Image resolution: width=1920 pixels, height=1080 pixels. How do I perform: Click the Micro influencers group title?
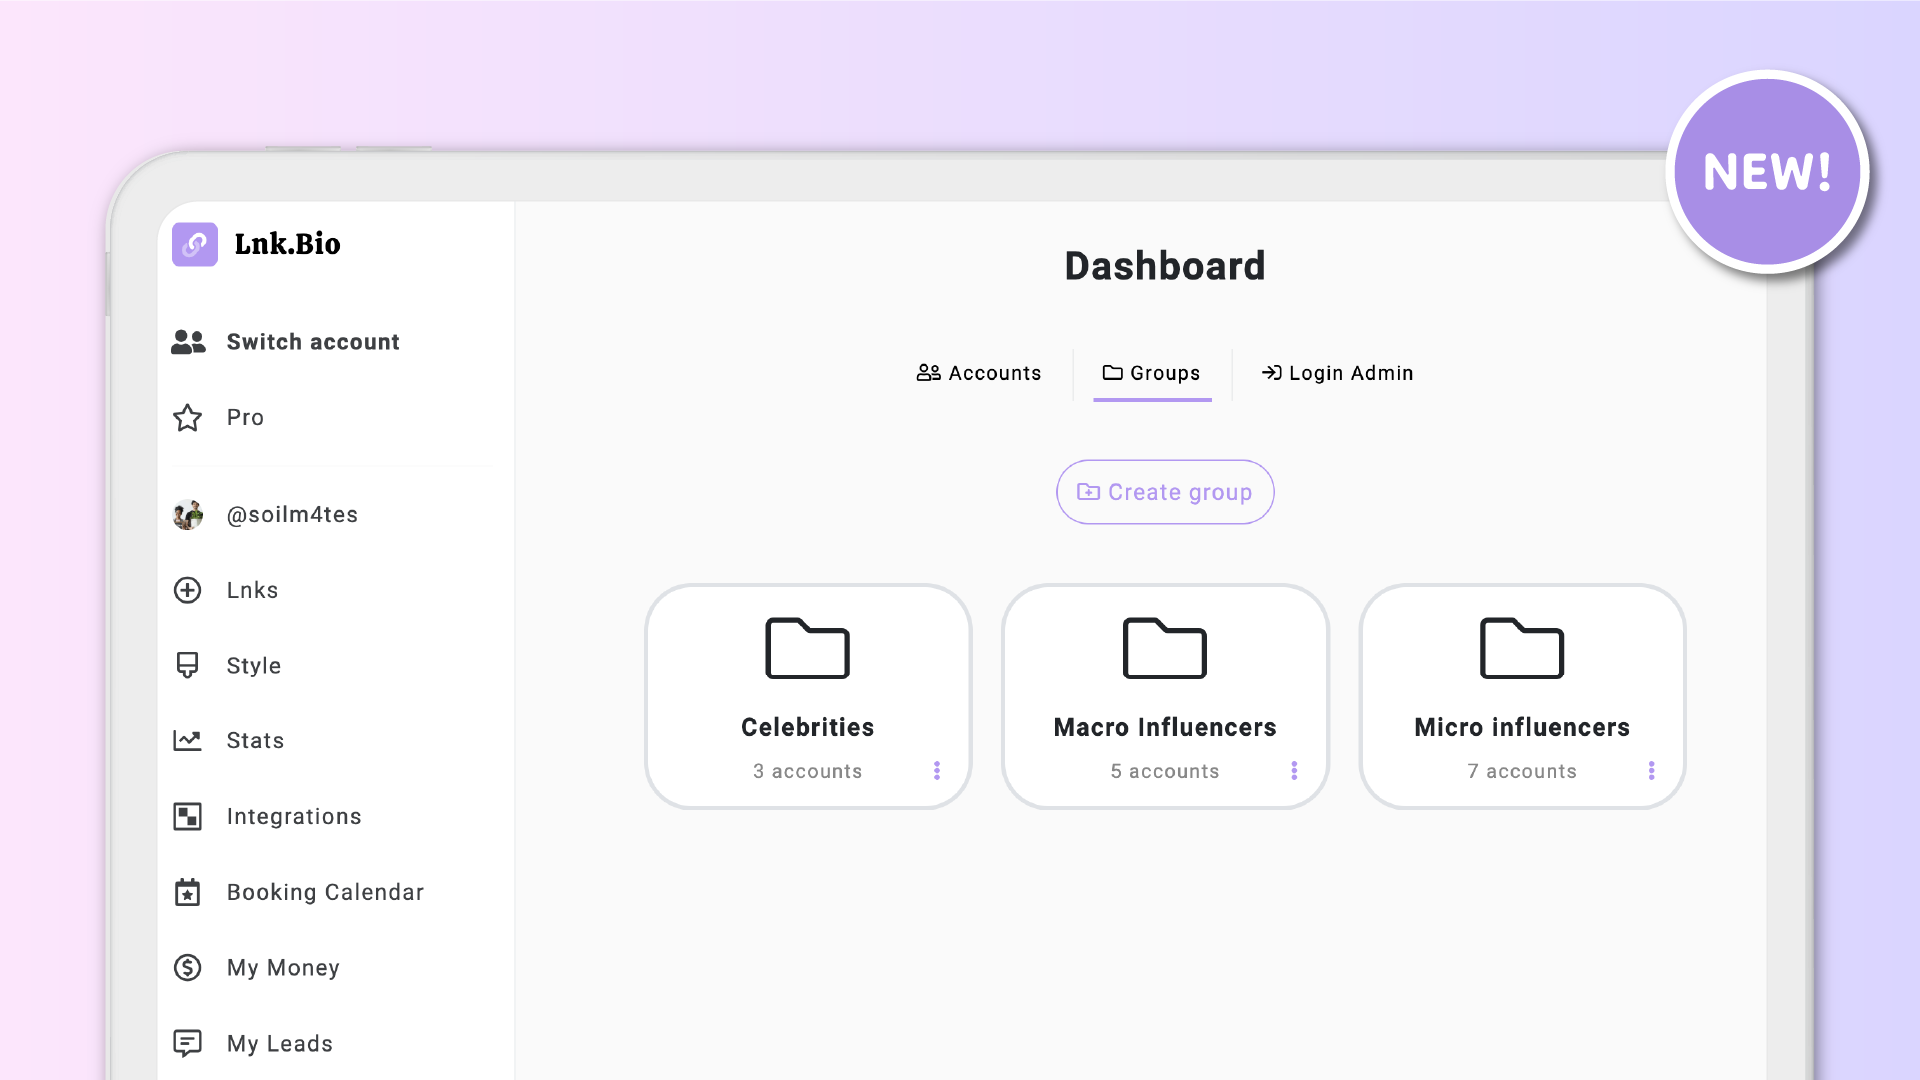coord(1522,727)
